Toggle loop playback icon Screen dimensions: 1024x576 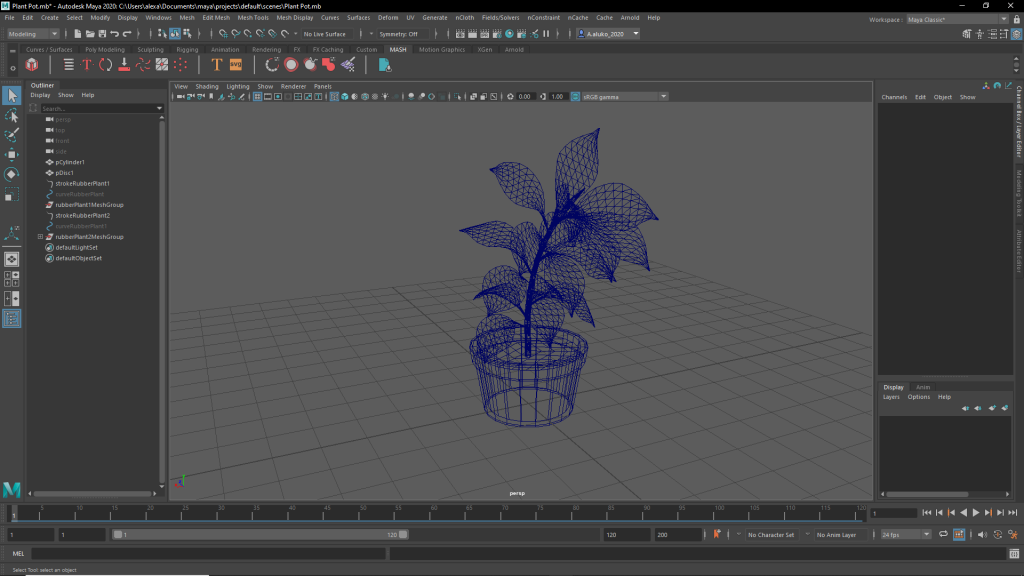943,535
